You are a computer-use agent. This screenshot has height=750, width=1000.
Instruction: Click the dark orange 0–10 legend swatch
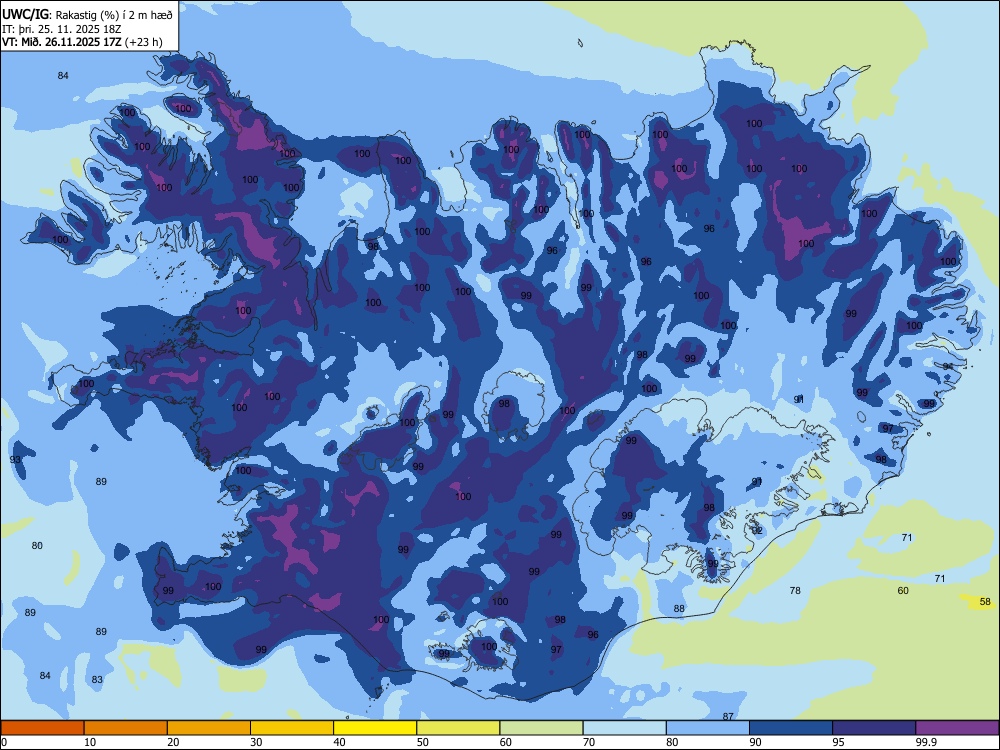(x=42, y=728)
